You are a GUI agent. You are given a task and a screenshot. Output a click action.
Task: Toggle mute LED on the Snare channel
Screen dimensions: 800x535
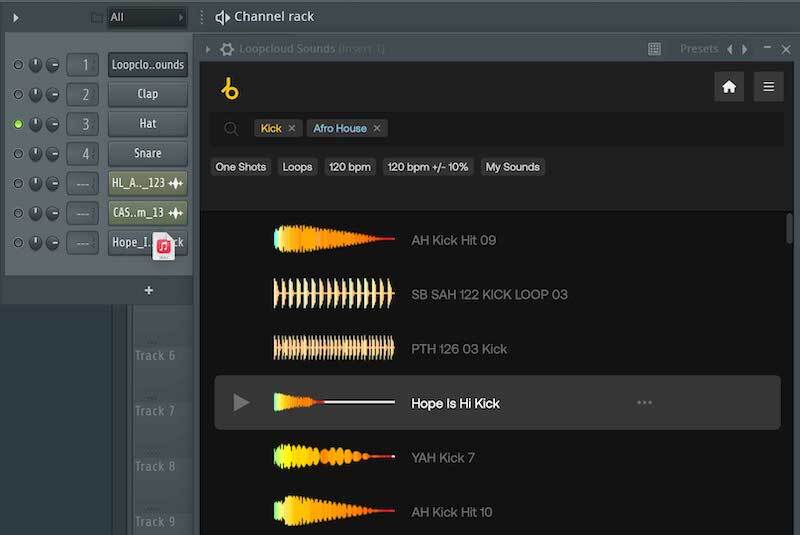click(x=18, y=154)
